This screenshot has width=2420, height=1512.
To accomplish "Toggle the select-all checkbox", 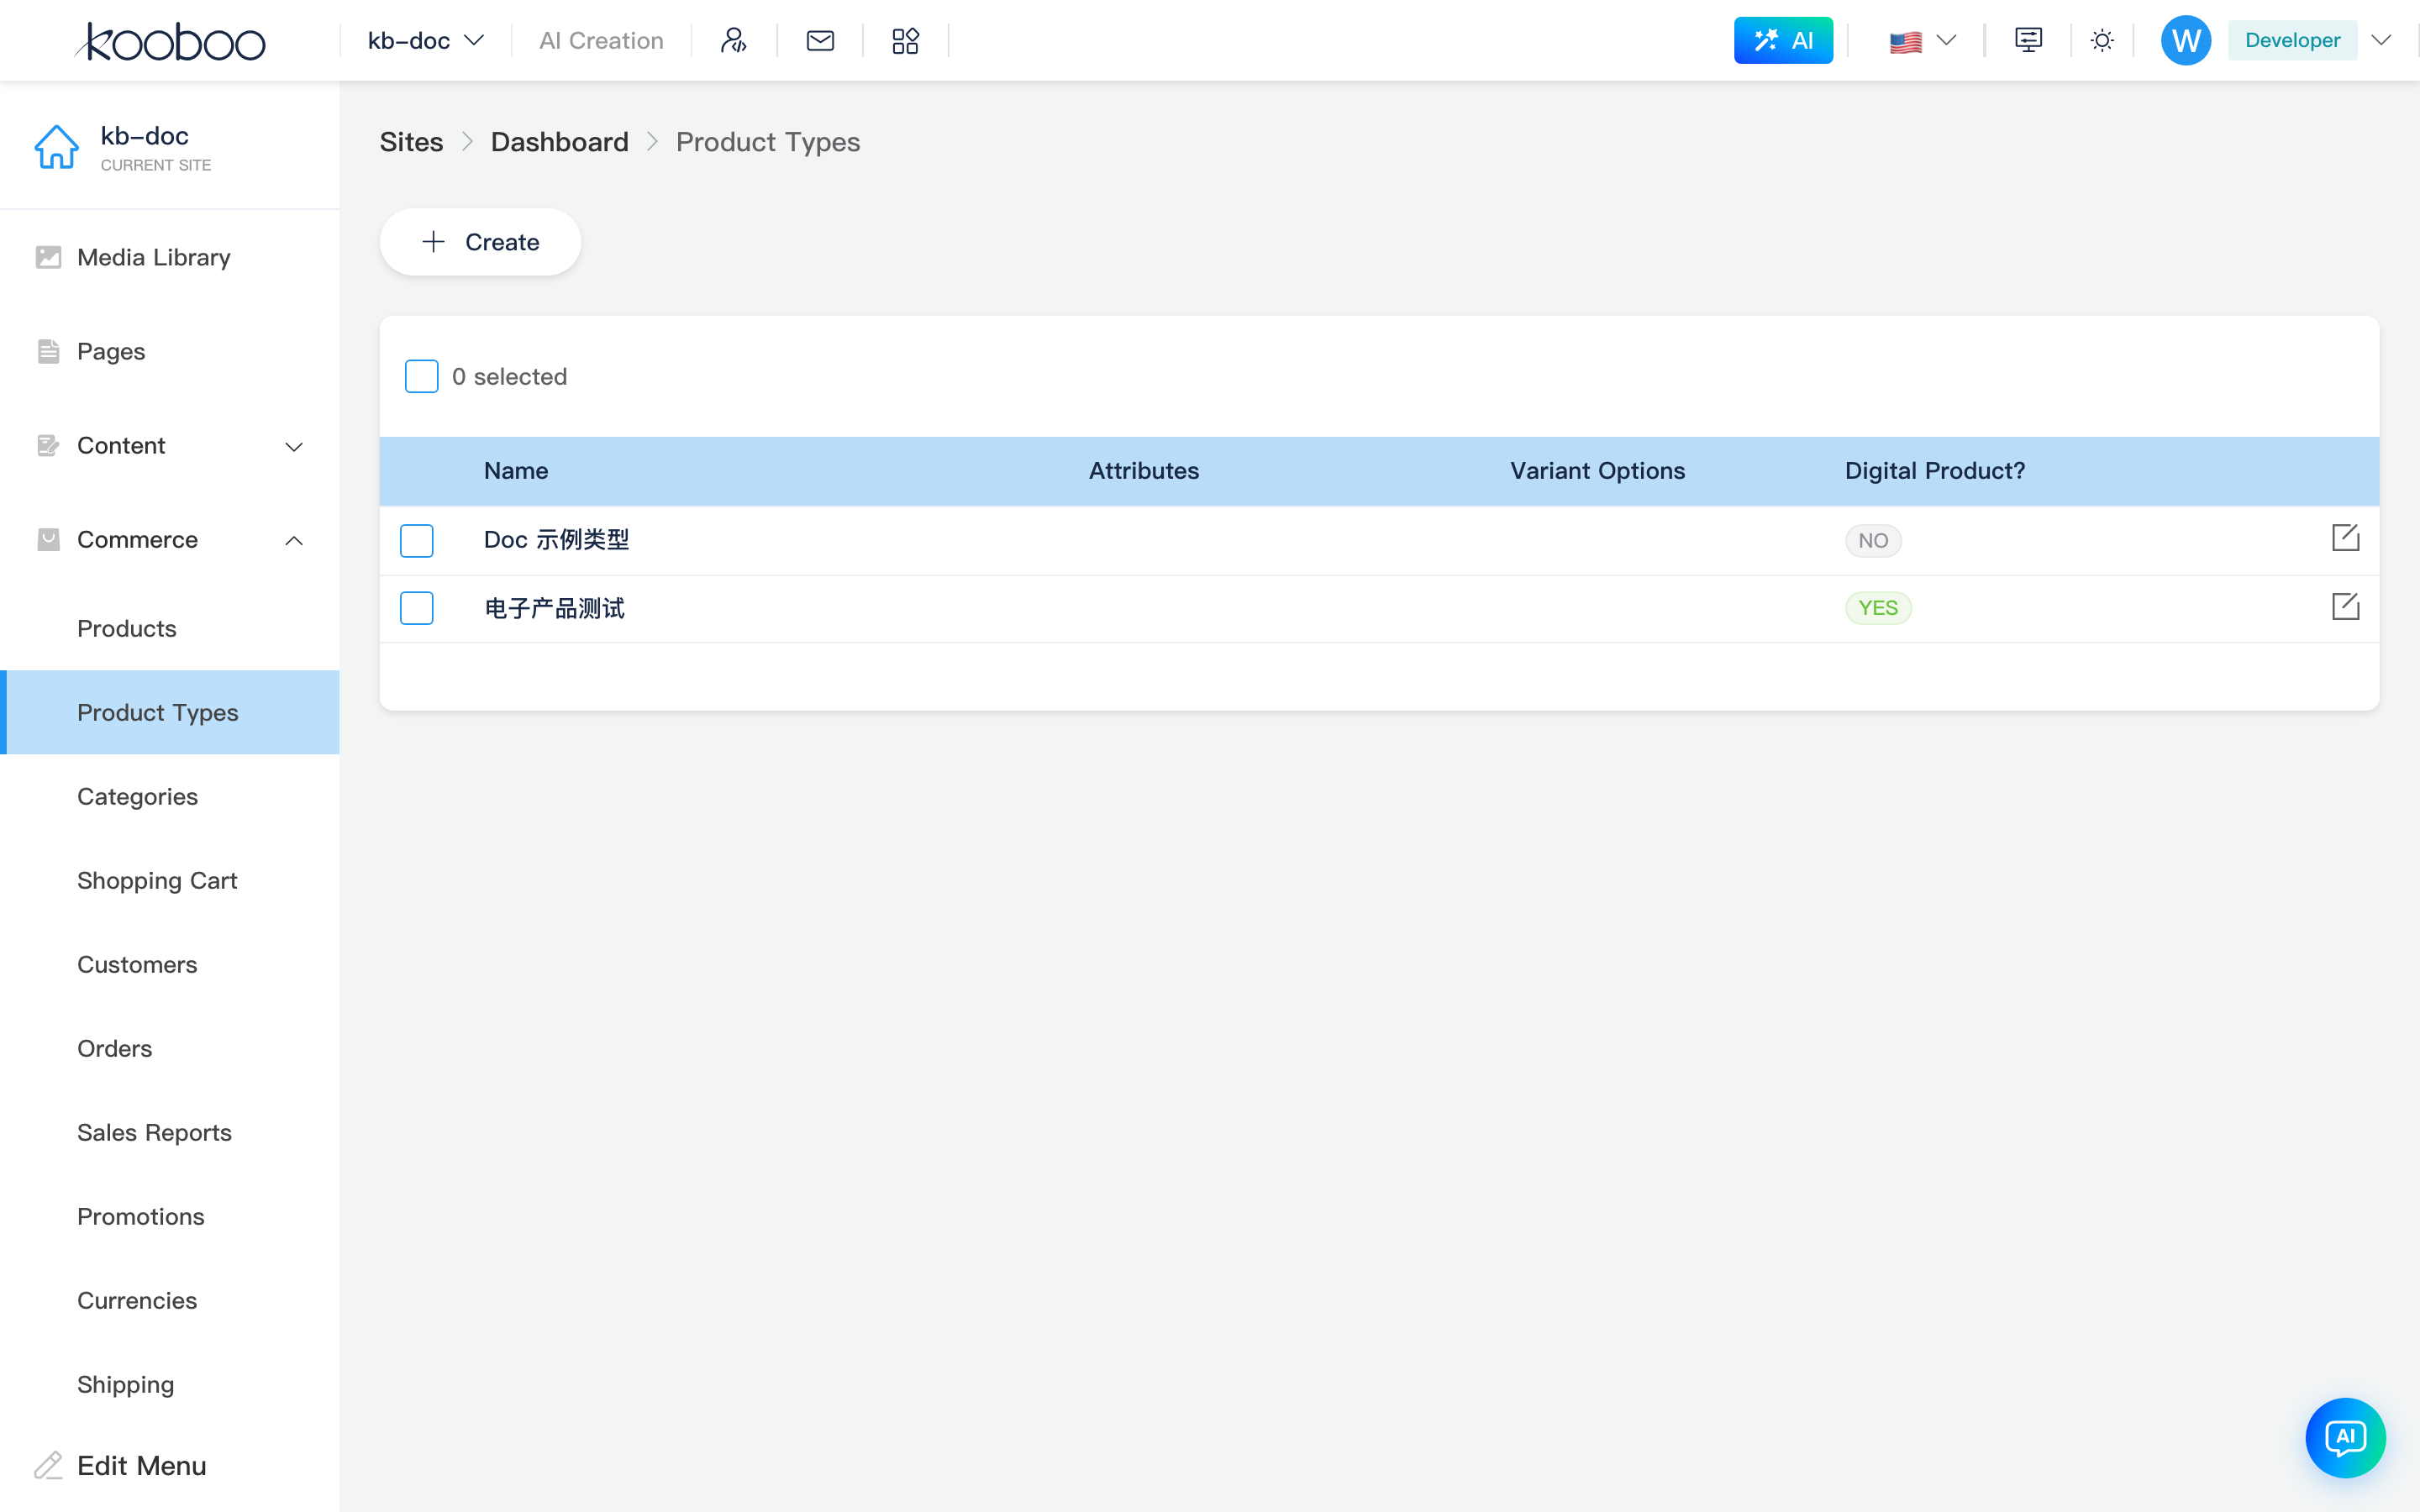I will coord(421,376).
